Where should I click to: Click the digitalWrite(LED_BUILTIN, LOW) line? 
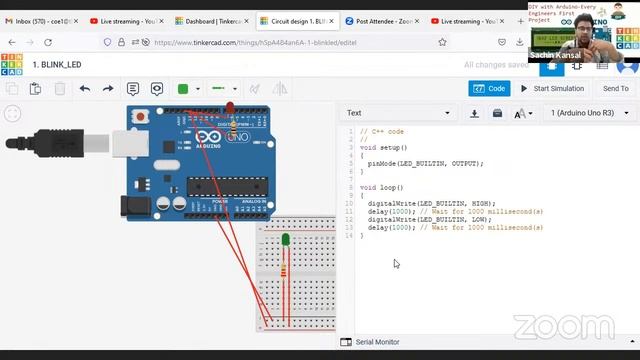429,220
